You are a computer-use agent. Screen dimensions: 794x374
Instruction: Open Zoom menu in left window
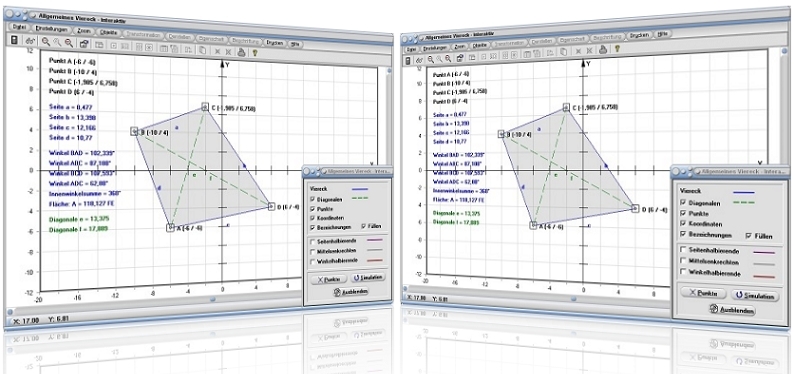point(84,31)
